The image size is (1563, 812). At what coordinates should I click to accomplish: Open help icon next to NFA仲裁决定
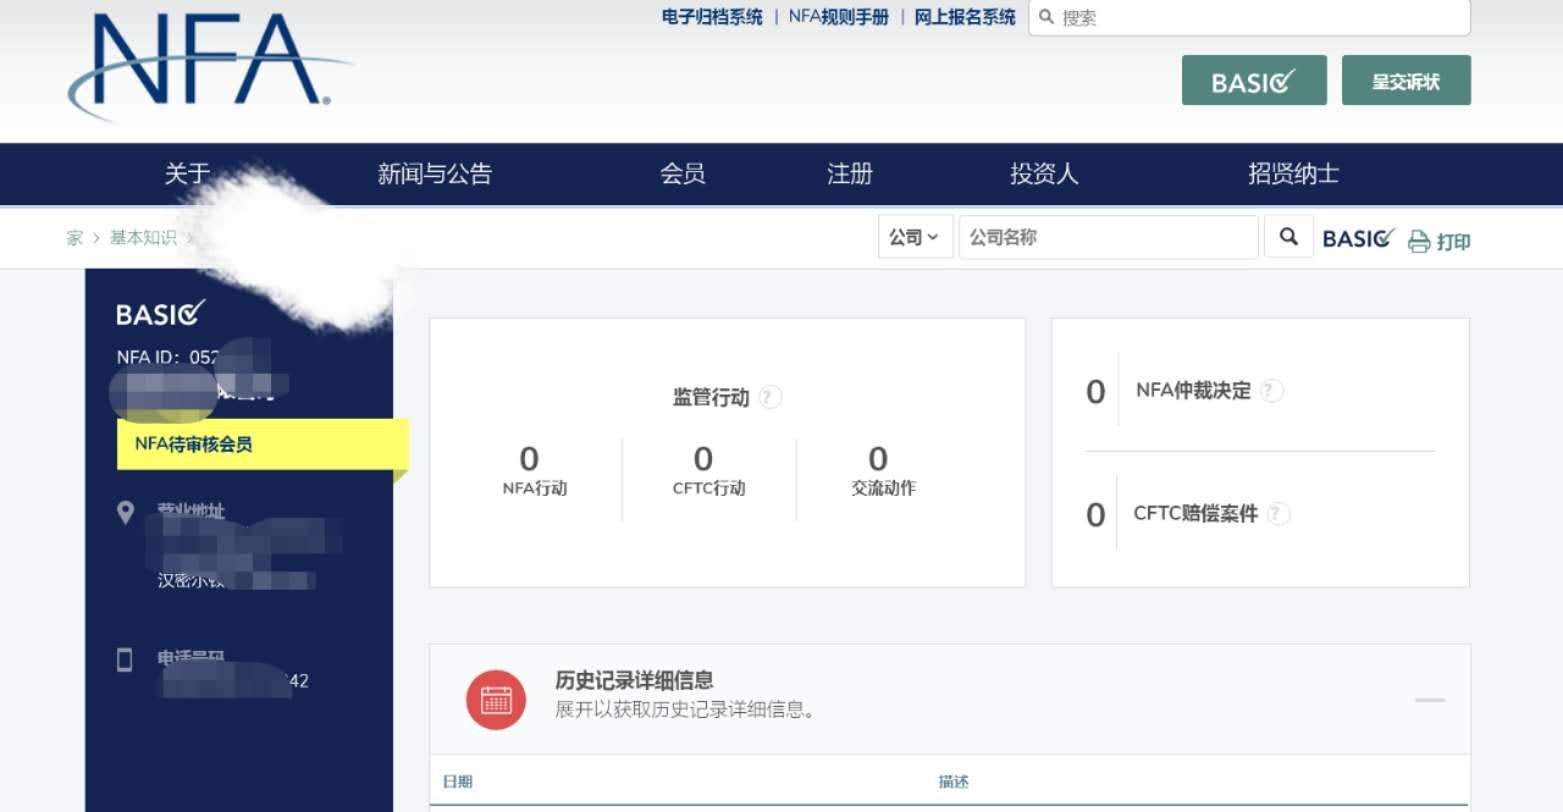coord(1270,391)
